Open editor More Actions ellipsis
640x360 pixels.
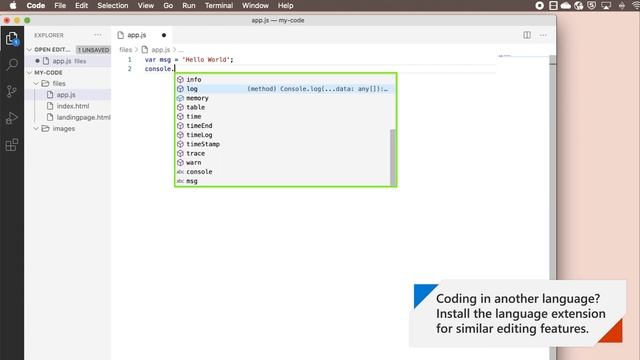click(x=543, y=35)
